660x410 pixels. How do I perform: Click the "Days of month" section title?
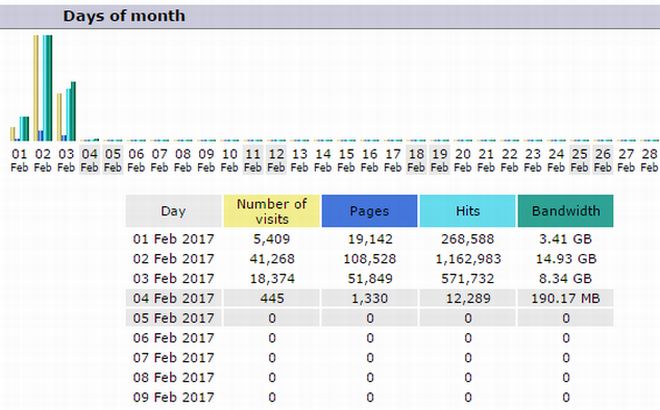[124, 16]
